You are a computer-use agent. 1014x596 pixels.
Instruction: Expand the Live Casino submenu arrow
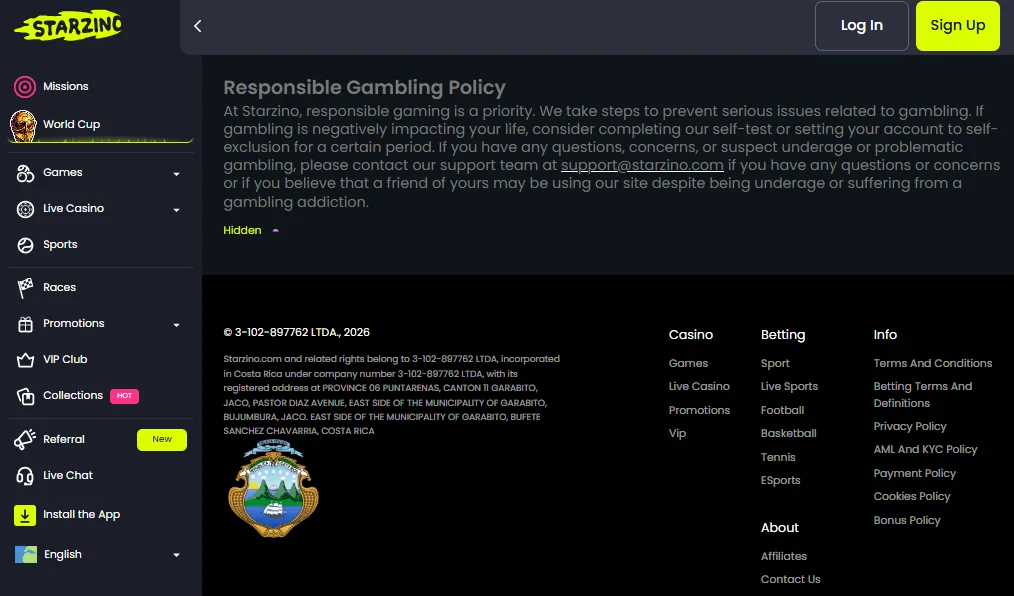pyautogui.click(x=177, y=210)
